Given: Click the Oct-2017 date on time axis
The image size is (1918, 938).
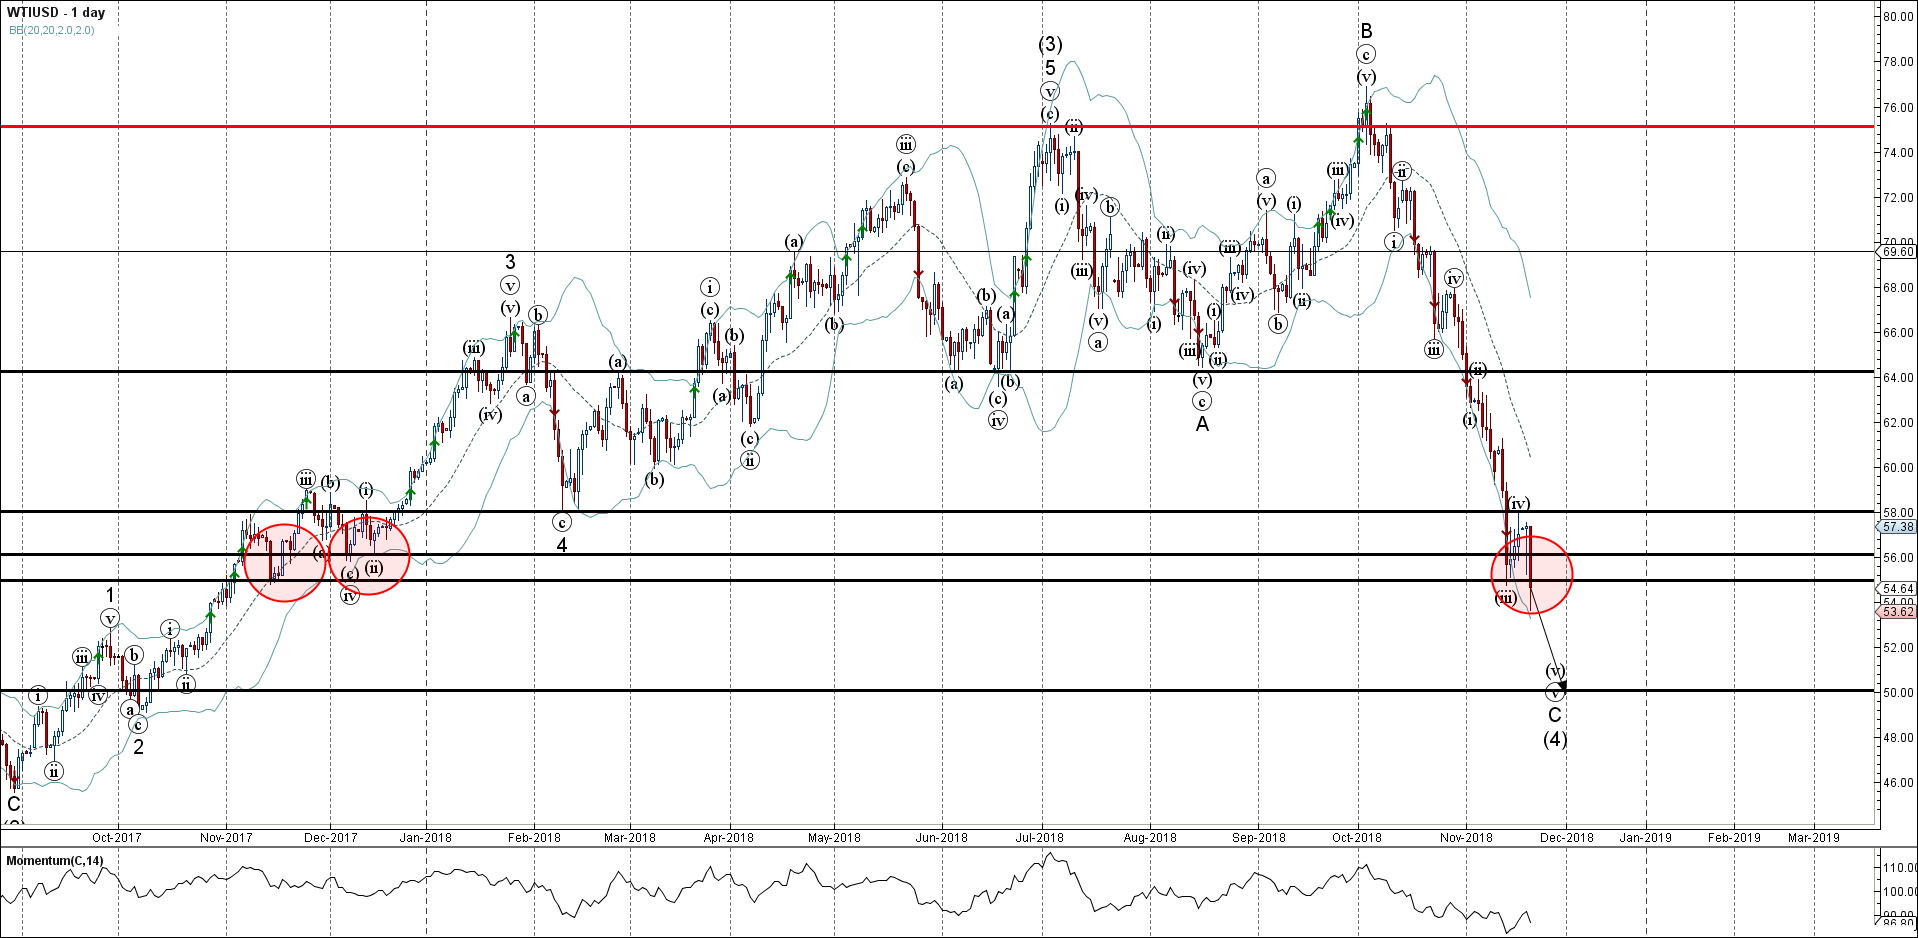Looking at the screenshot, I should click(116, 838).
